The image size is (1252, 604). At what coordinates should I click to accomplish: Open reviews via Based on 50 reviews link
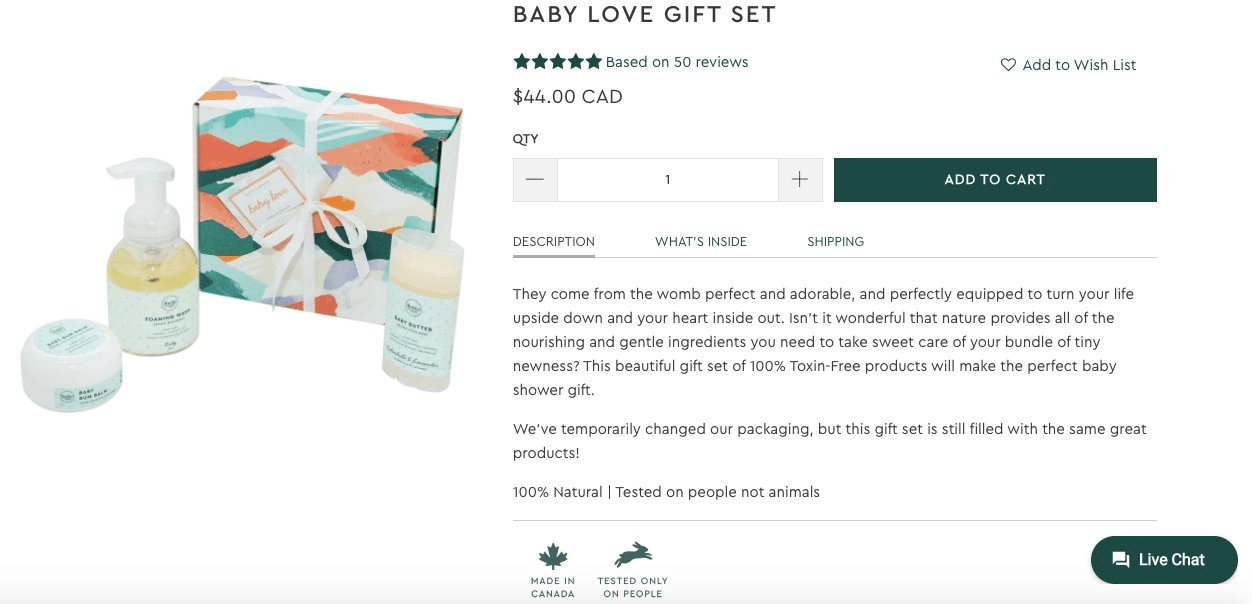click(x=676, y=61)
